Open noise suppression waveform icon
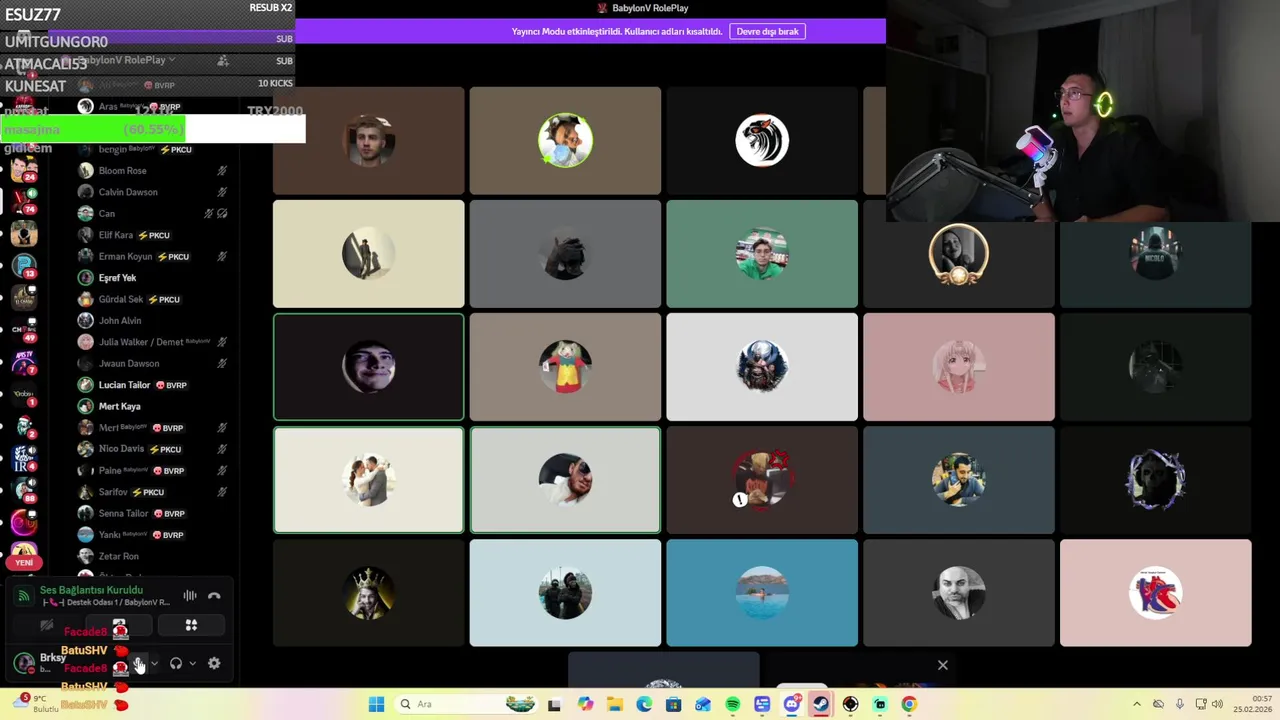Image resolution: width=1280 pixels, height=720 pixels. pyautogui.click(x=190, y=596)
